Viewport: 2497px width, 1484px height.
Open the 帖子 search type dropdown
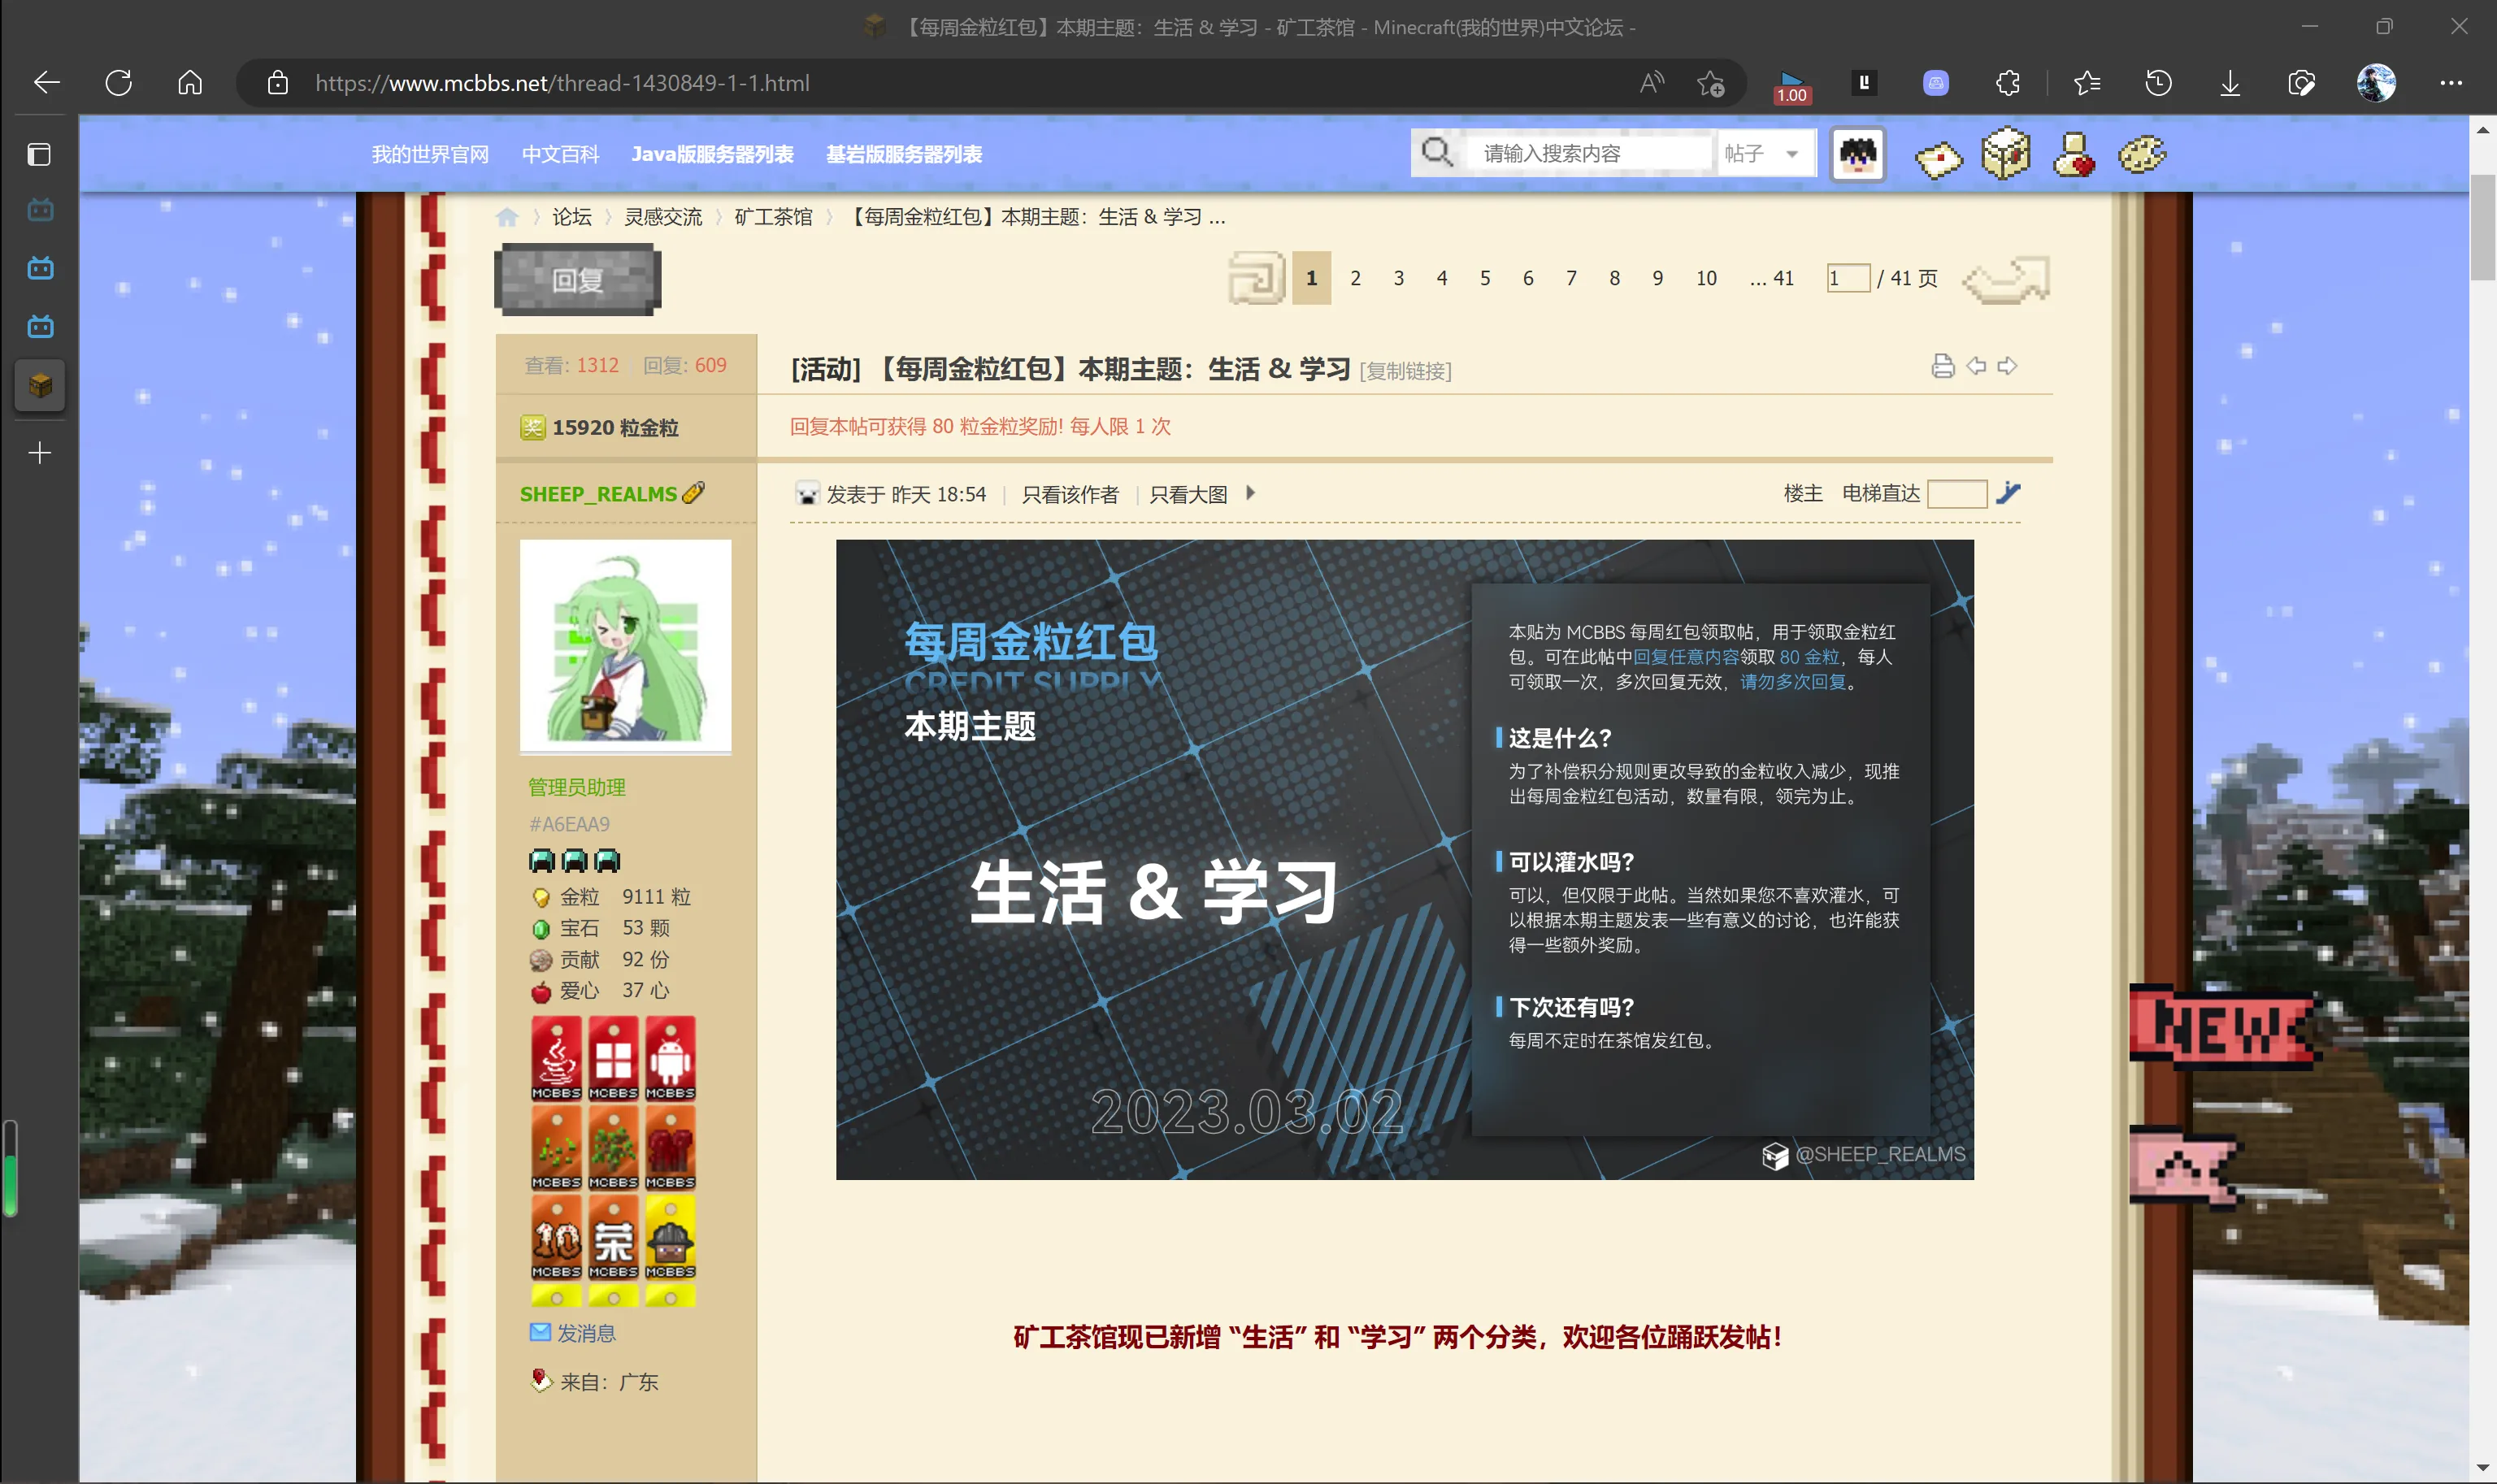[1766, 153]
